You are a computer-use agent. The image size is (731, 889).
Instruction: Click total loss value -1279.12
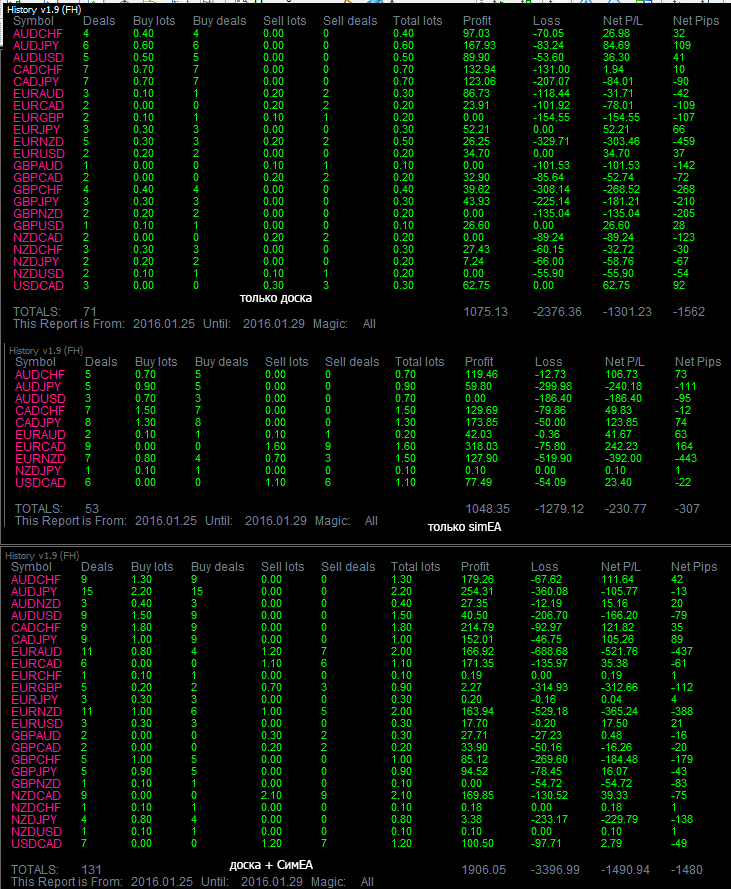(x=559, y=509)
